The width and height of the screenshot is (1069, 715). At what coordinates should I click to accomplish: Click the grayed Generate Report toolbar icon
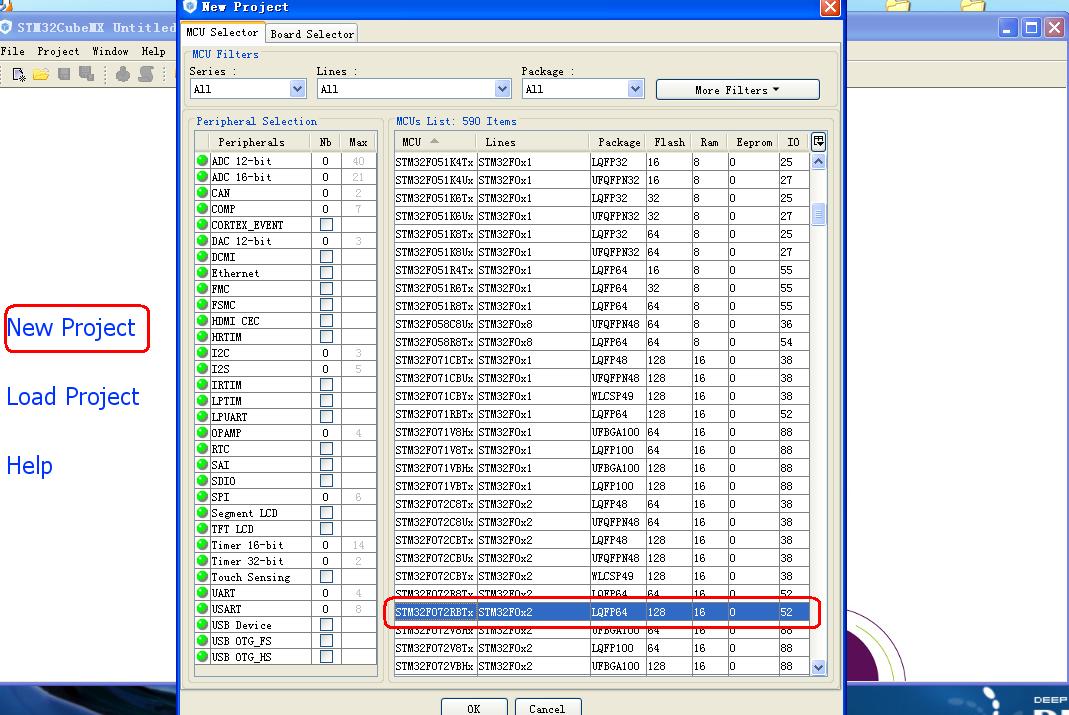(146, 74)
